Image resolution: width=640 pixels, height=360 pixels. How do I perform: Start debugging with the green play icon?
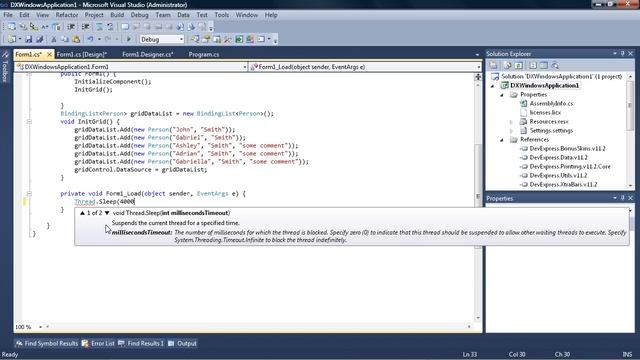[x=129, y=39]
